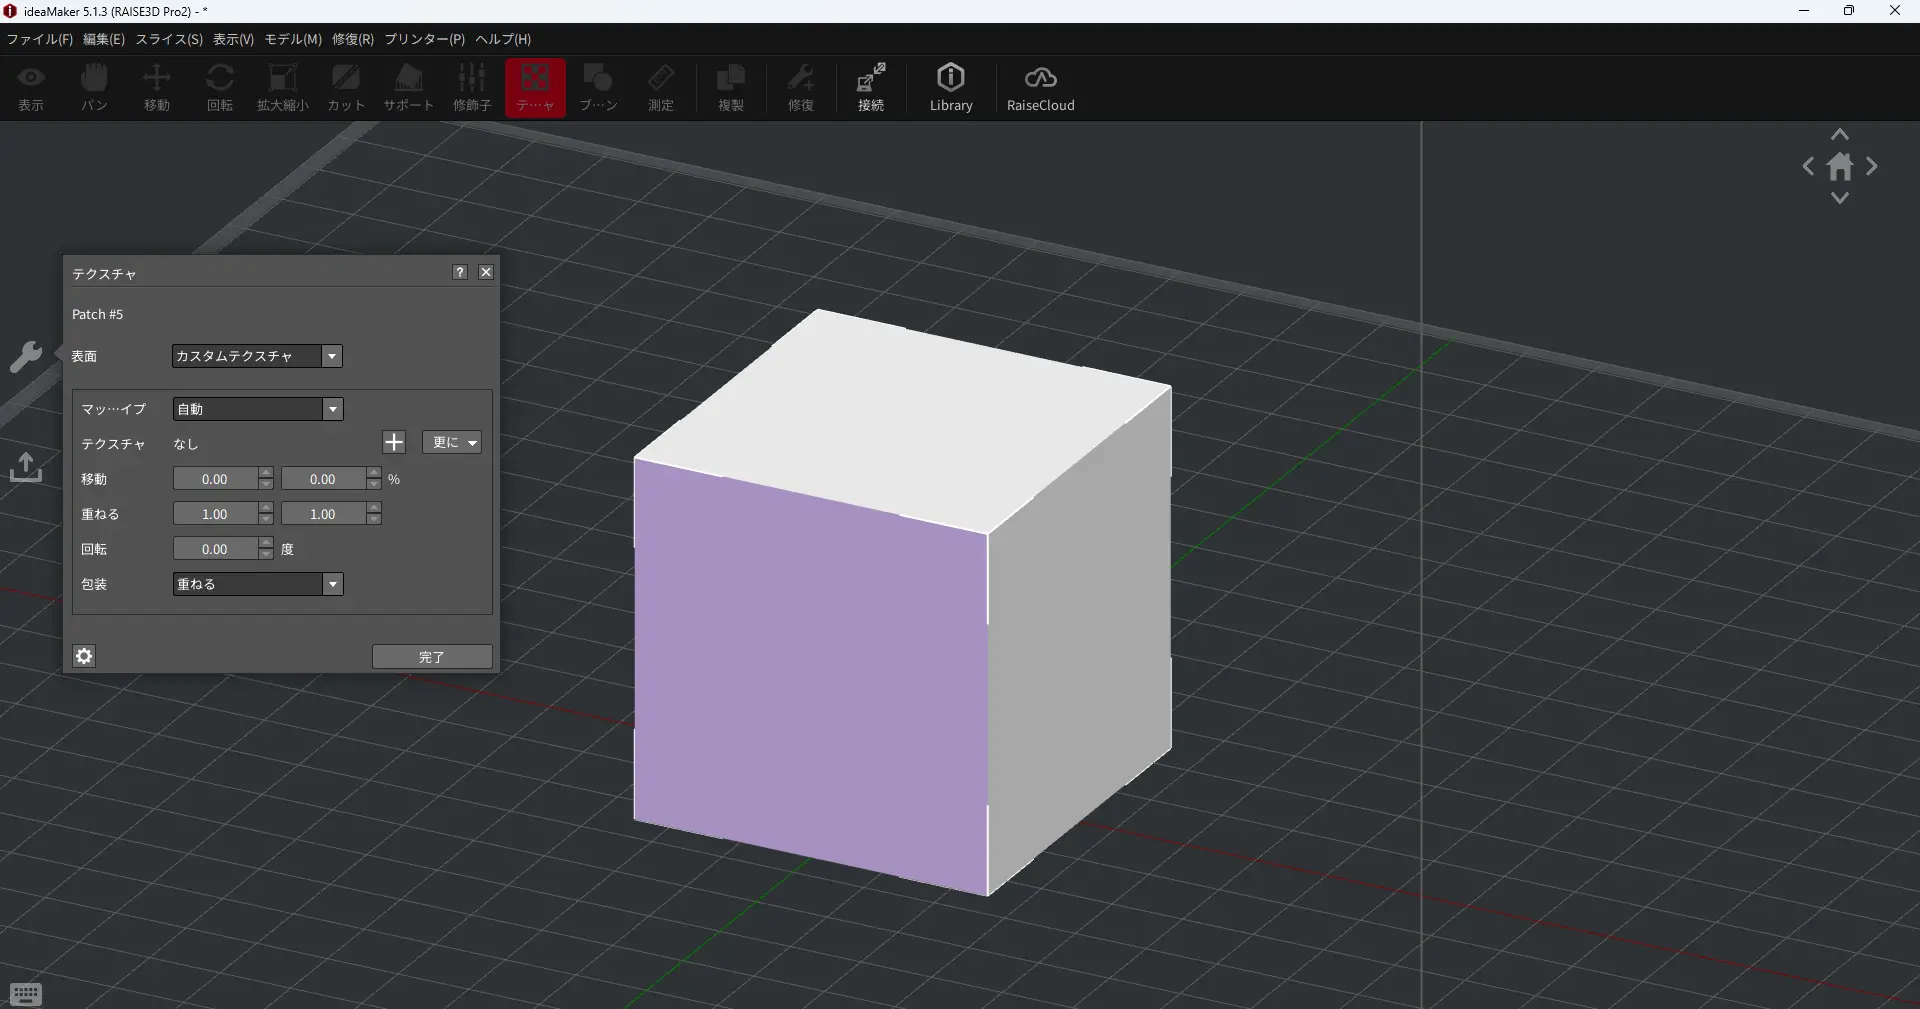Open the プリンター(P) menu
Screen dimensions: 1920x1009
click(424, 39)
